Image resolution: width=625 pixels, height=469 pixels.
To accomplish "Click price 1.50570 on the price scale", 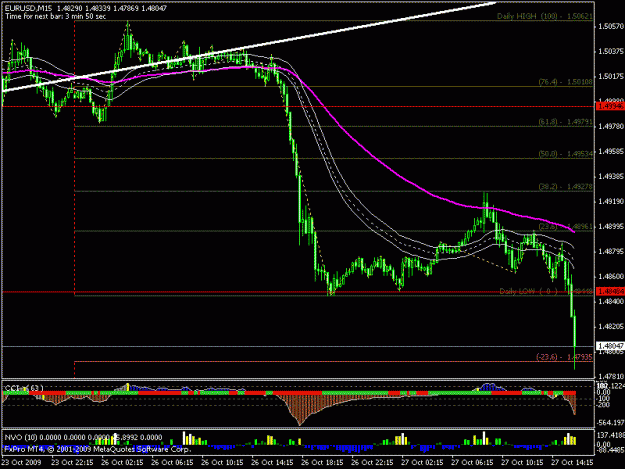I will 611,26.
